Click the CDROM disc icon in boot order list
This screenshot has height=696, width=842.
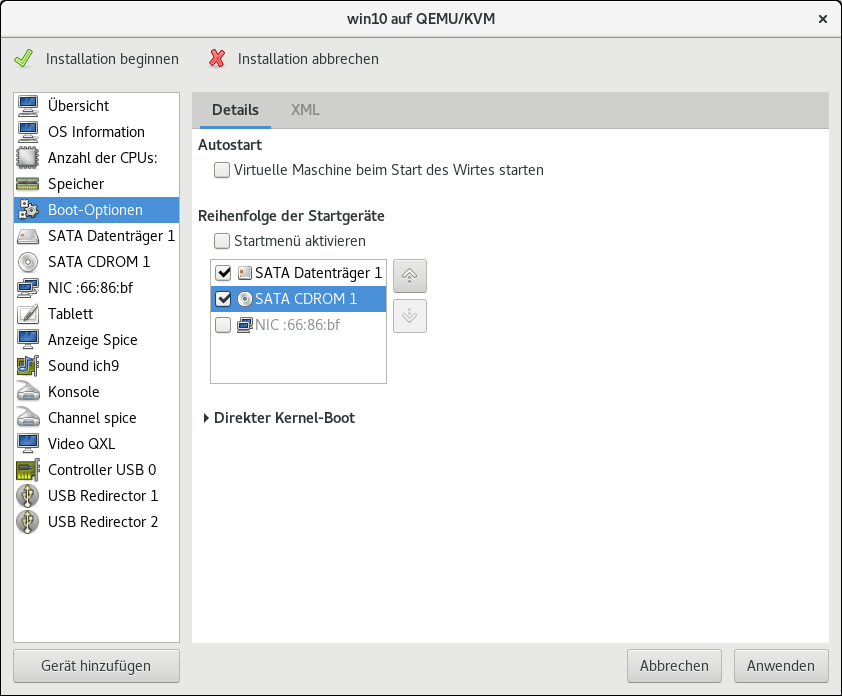(x=245, y=299)
